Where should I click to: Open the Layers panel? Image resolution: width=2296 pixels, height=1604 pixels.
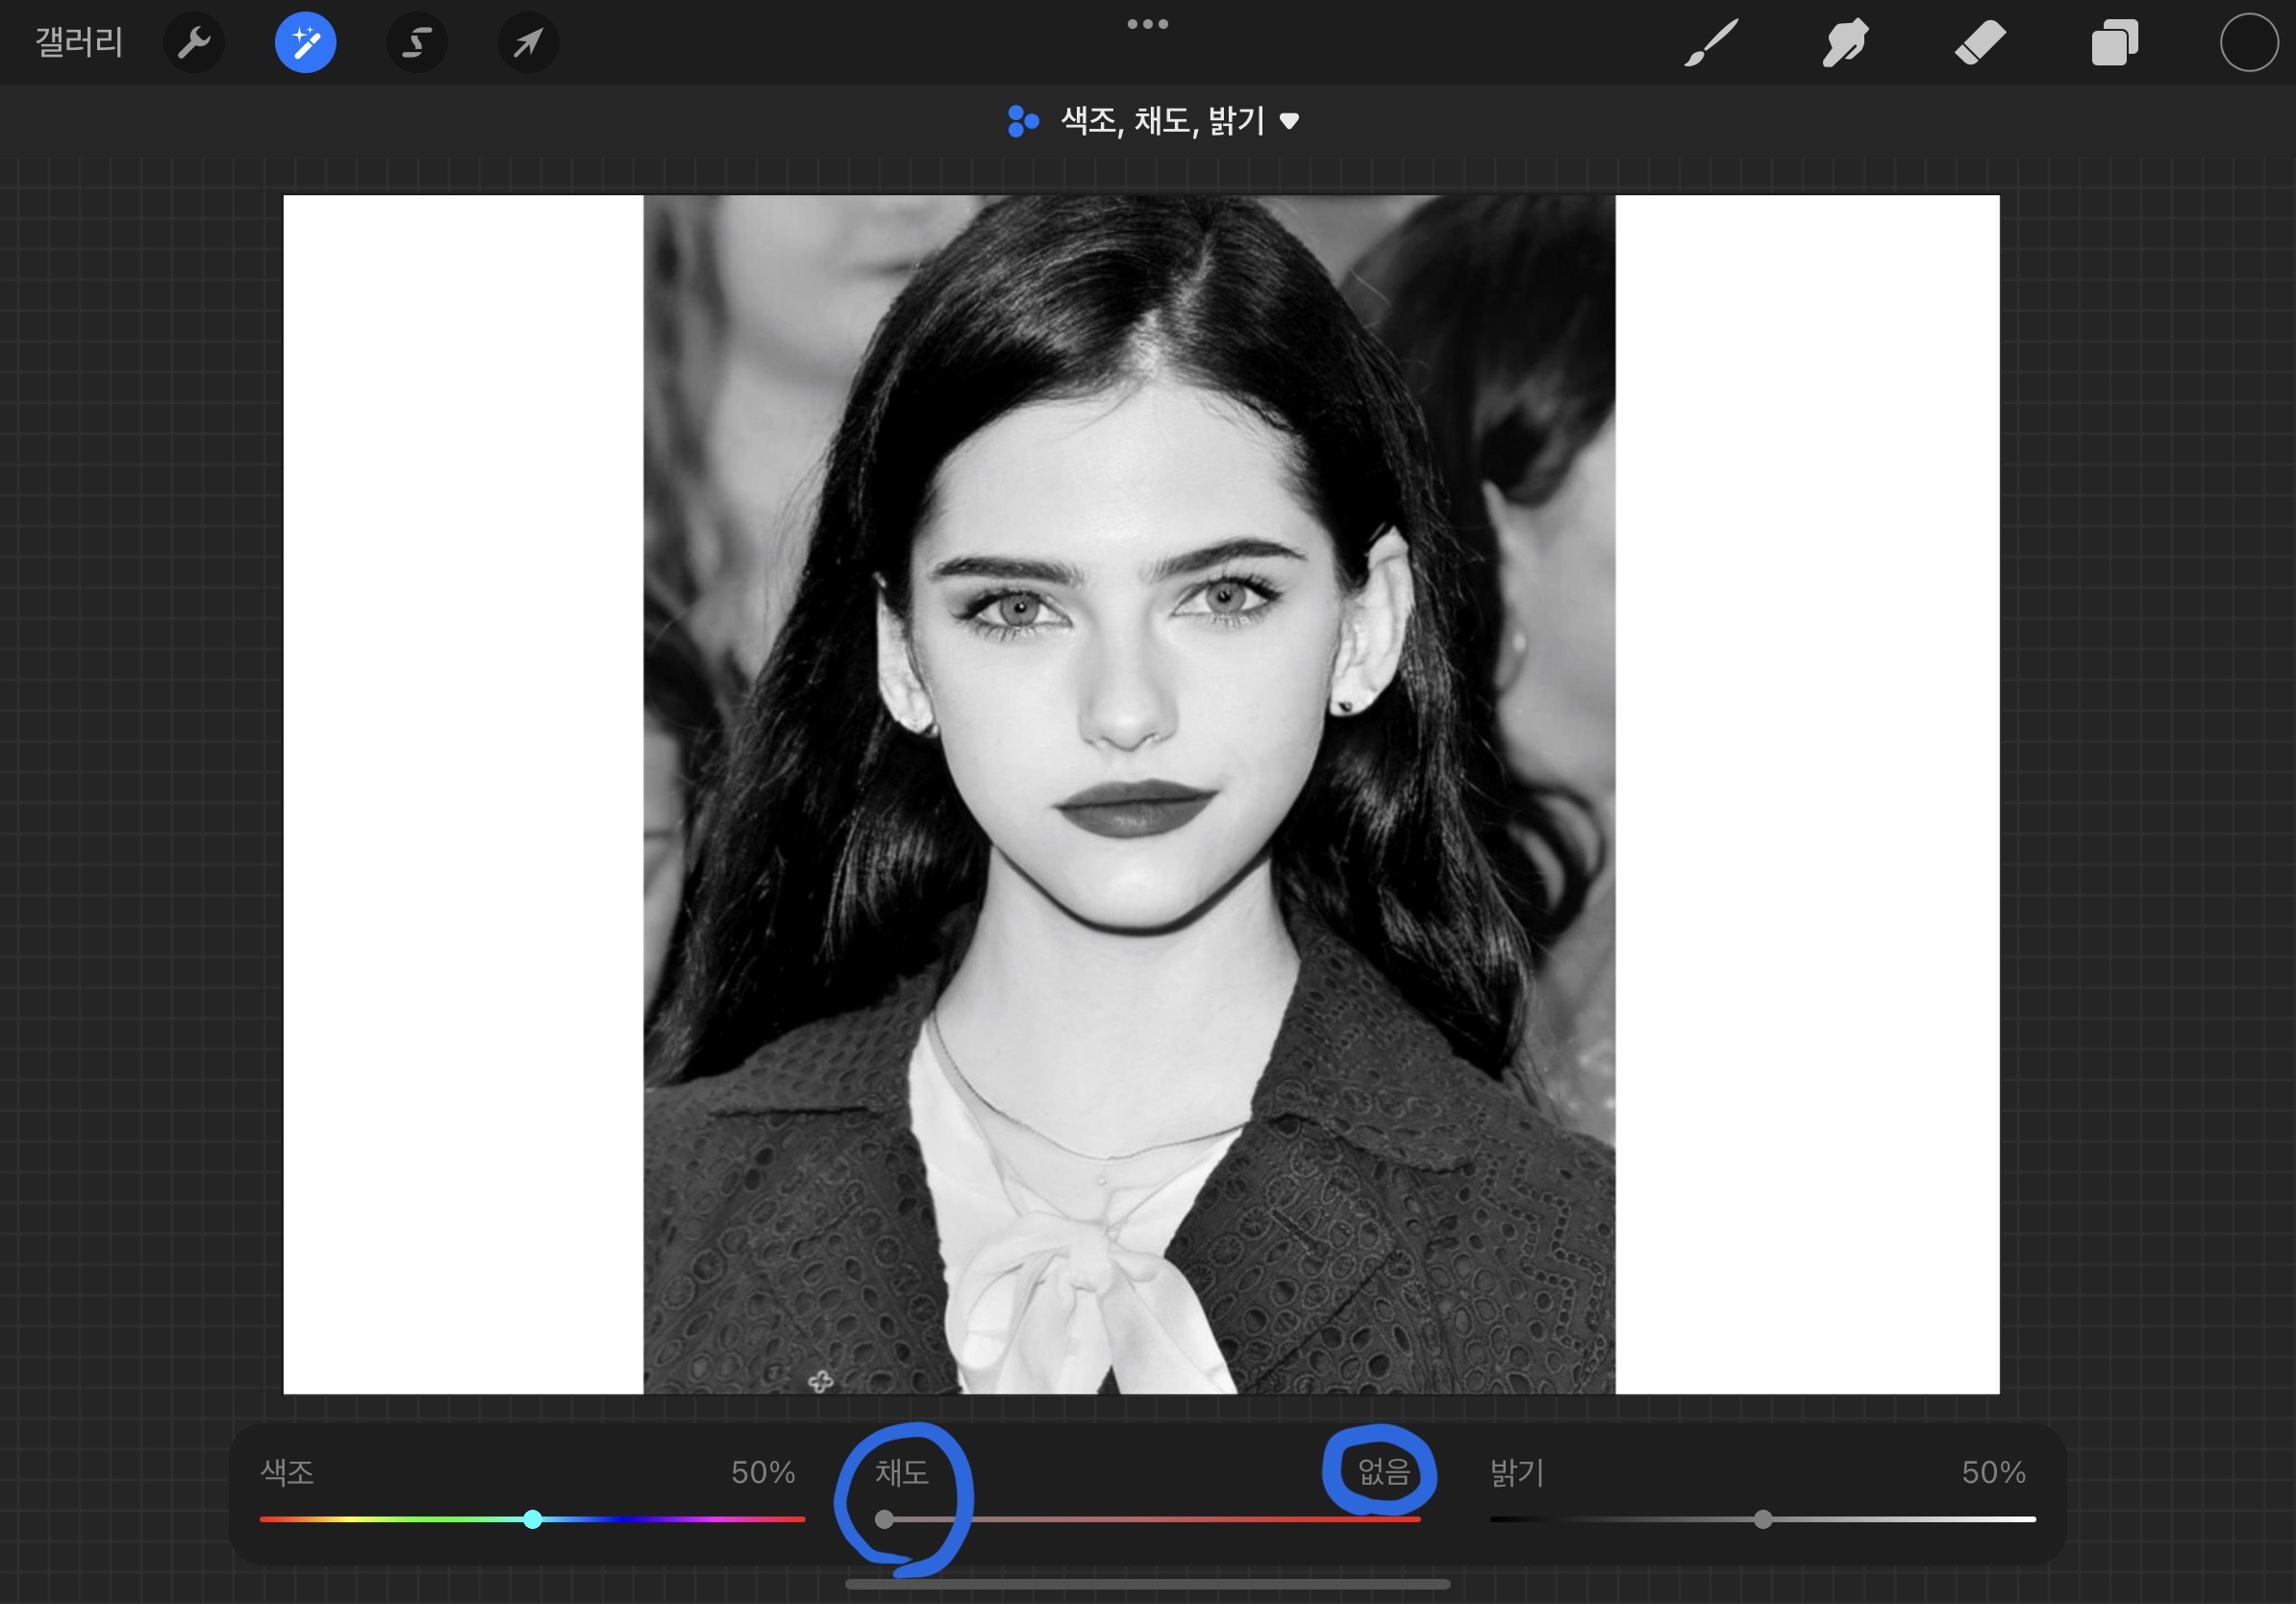[x=2115, y=43]
